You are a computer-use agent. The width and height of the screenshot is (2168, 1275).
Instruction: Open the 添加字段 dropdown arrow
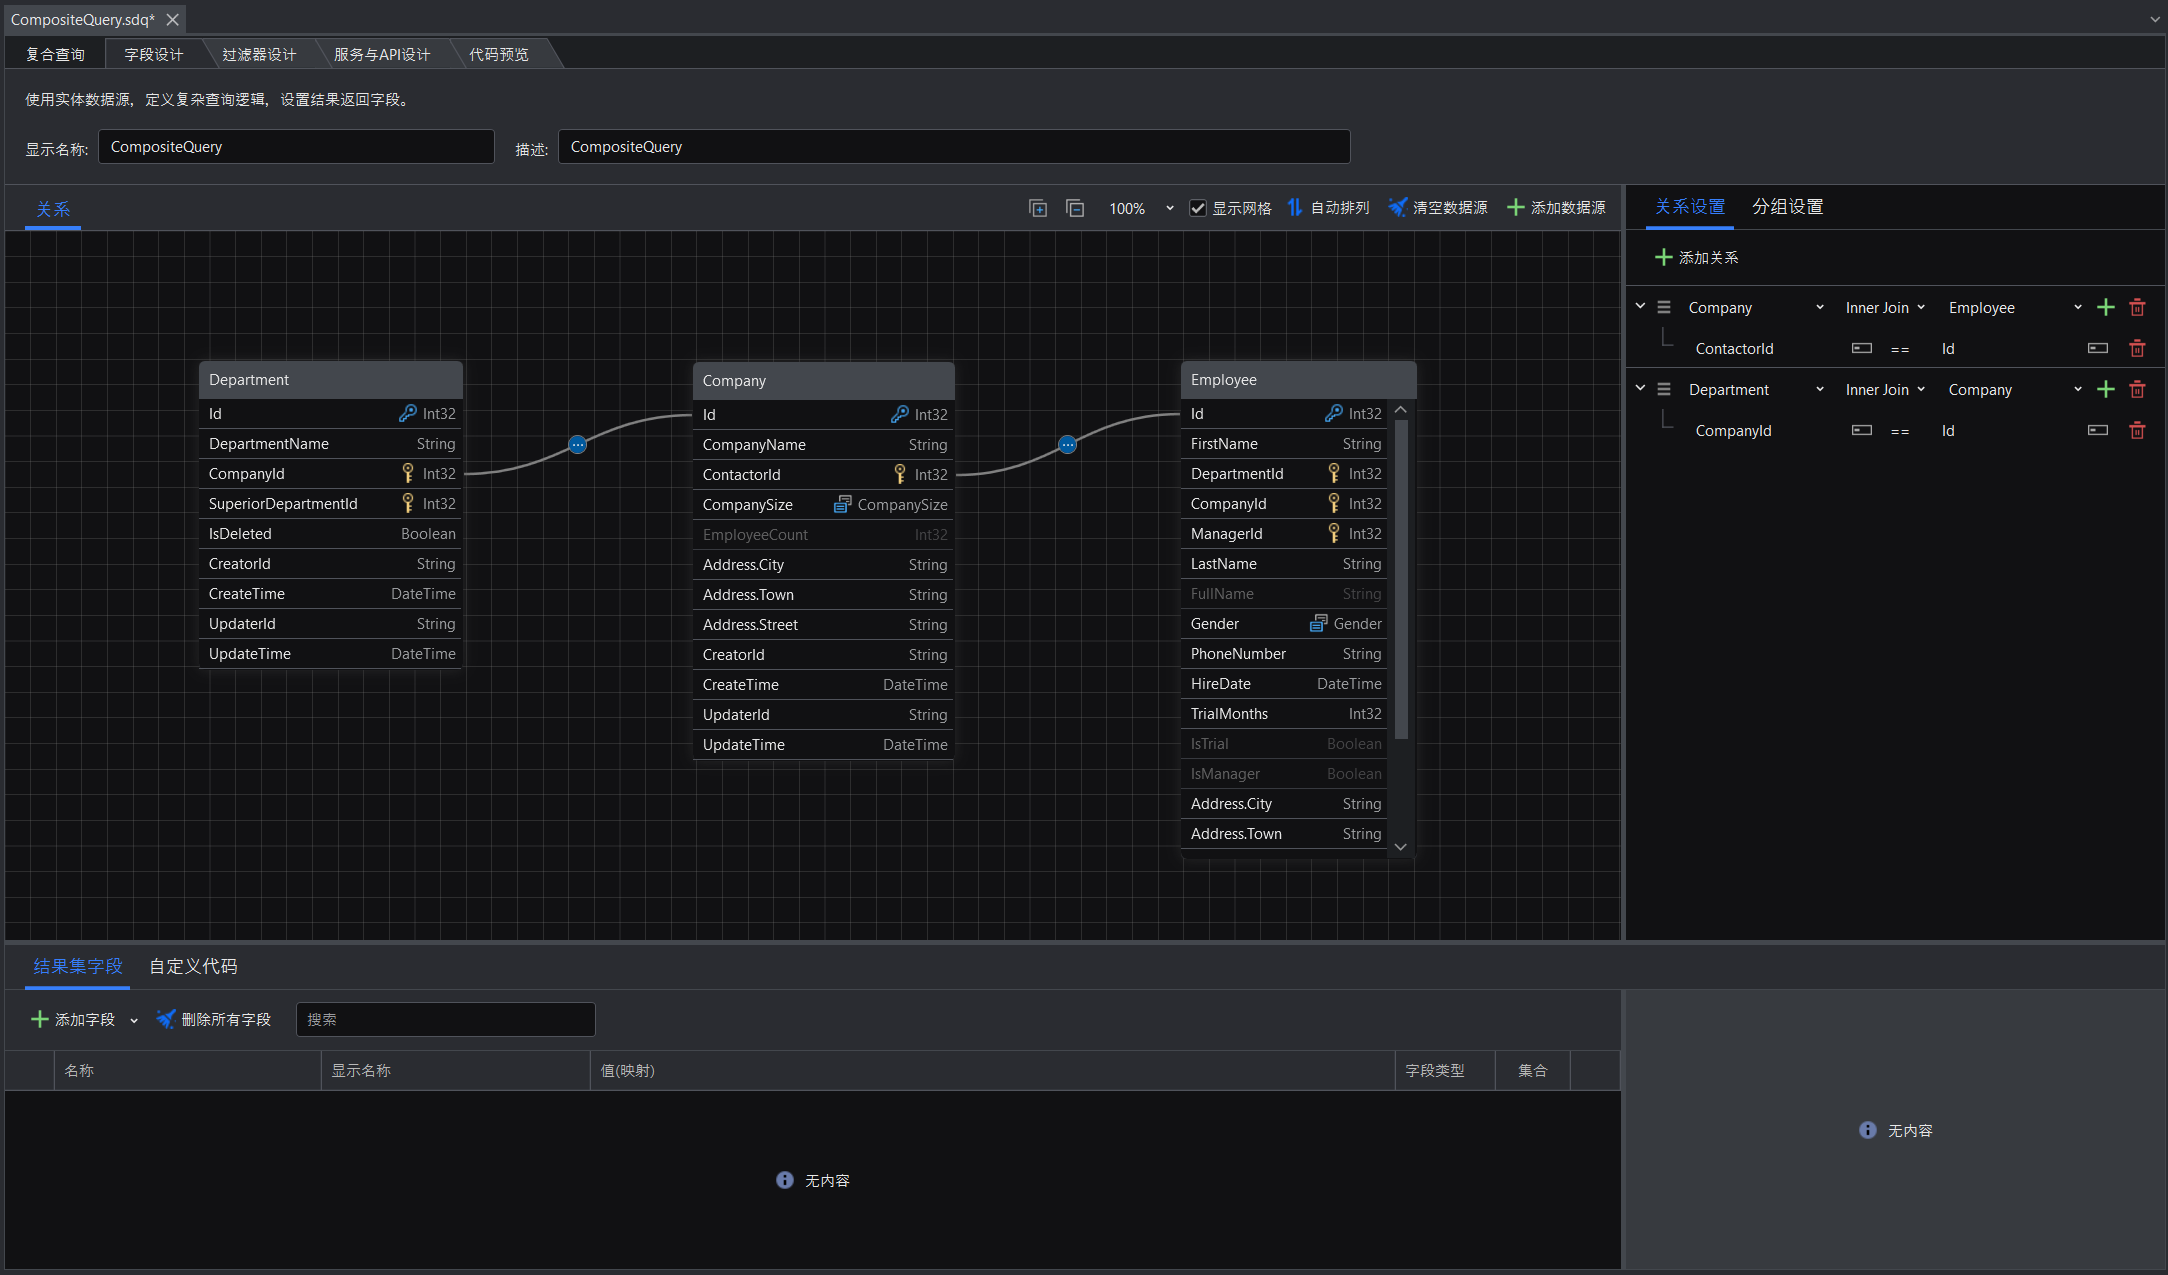point(134,1021)
